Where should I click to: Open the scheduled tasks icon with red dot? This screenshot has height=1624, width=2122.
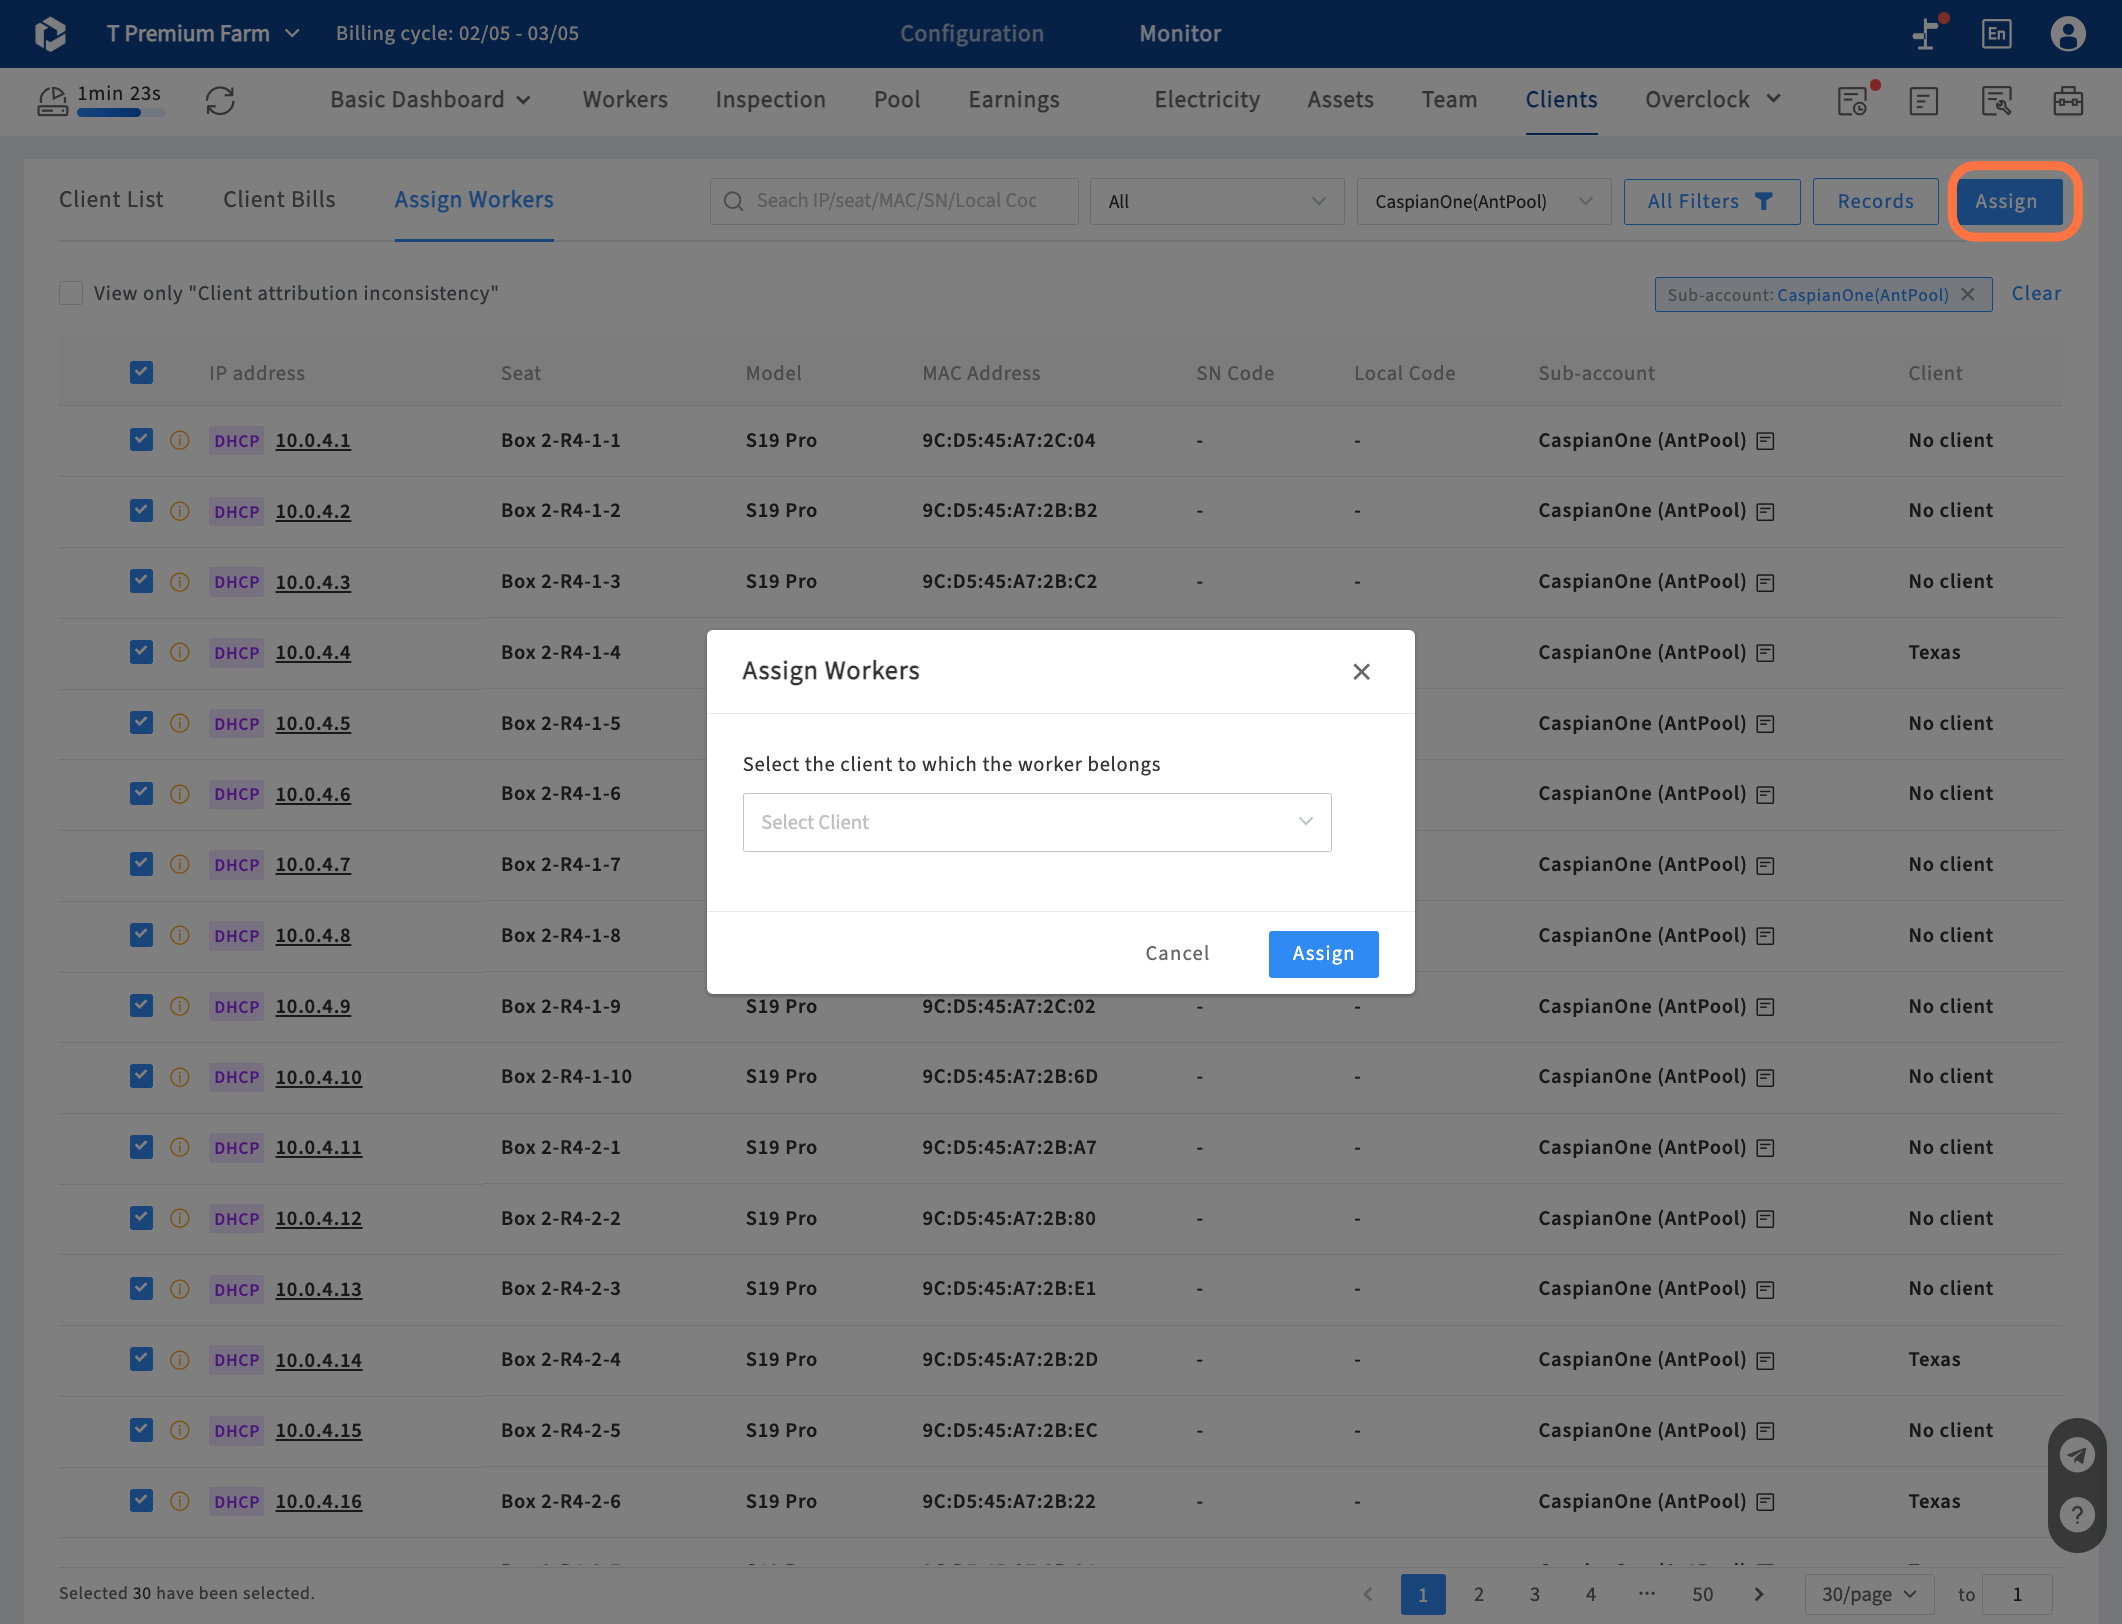pos(1853,100)
